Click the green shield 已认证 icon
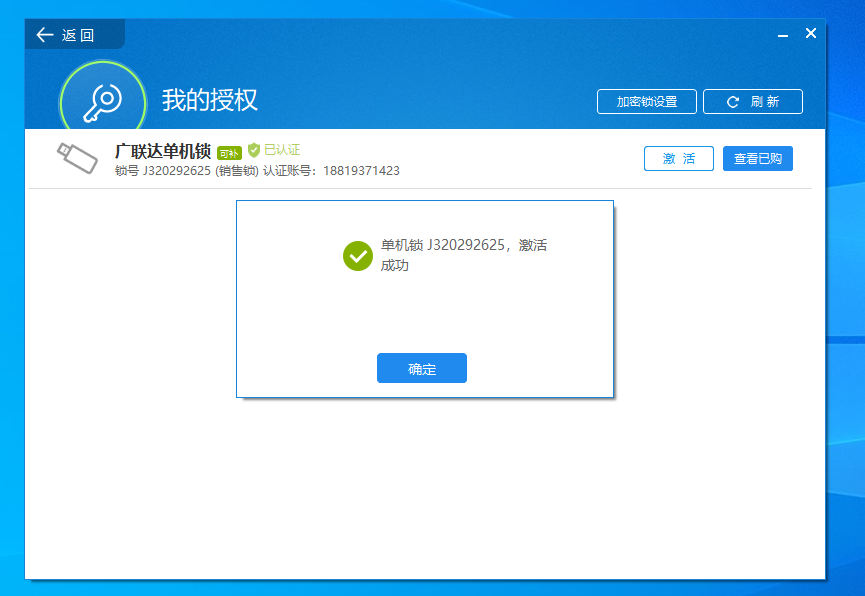This screenshot has width=865, height=596. [x=254, y=150]
